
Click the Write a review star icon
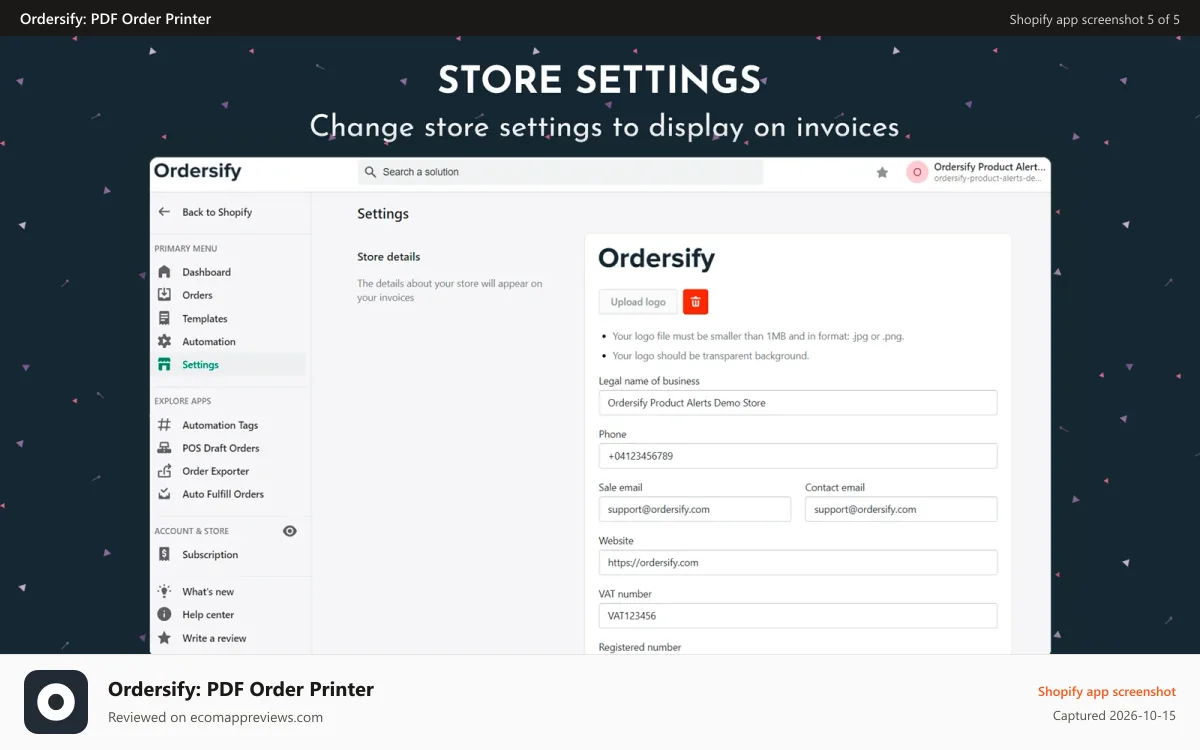pyautogui.click(x=164, y=638)
